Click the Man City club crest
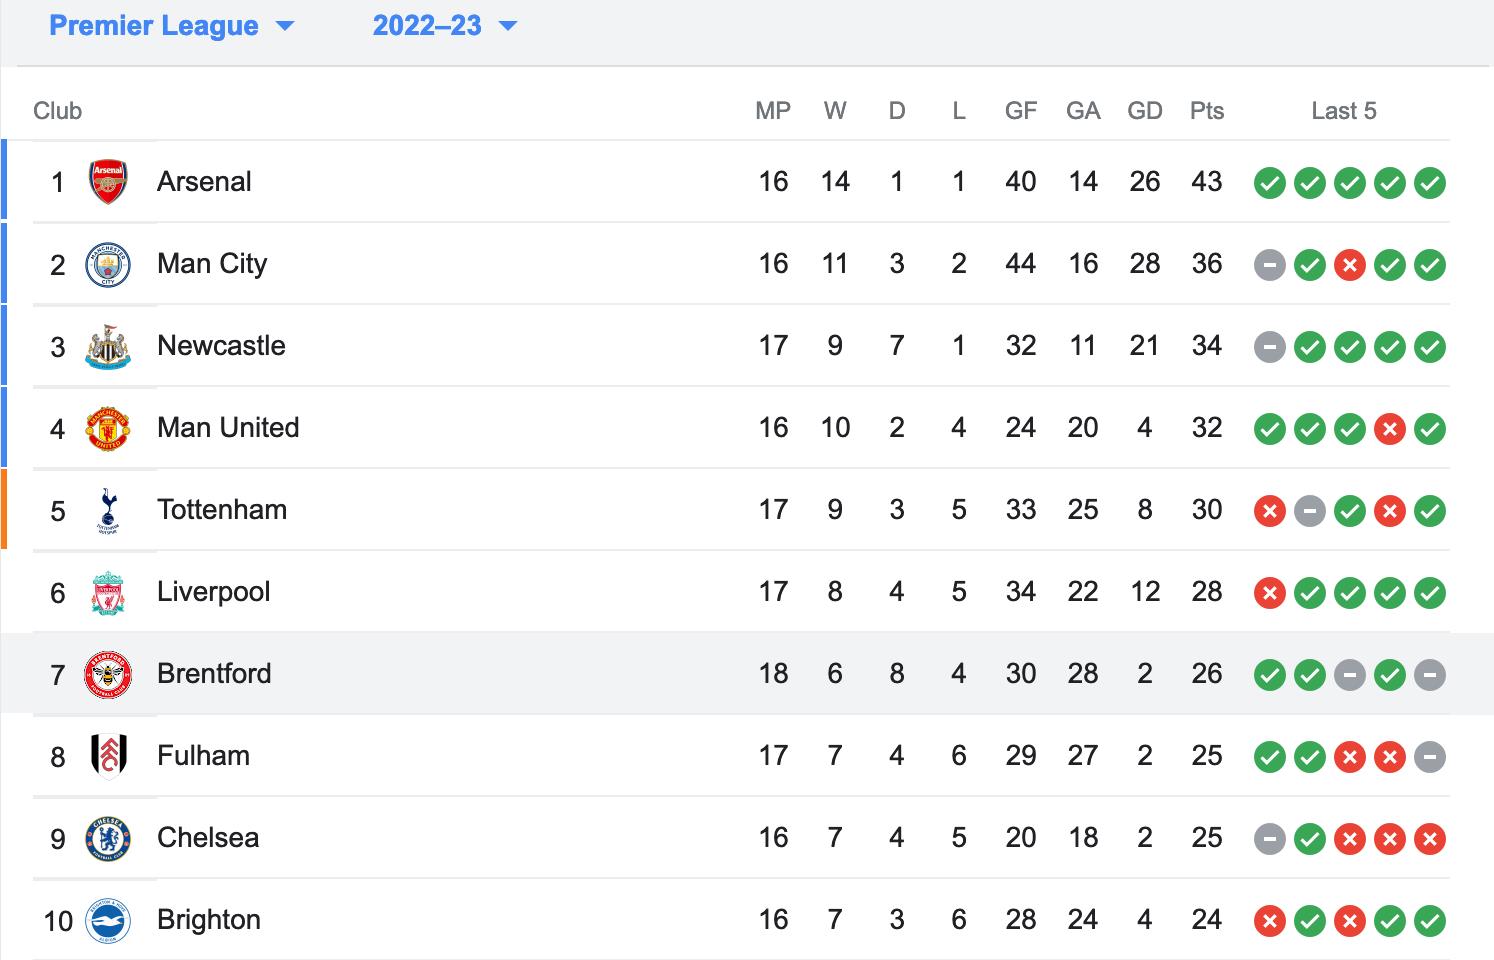 tap(108, 264)
